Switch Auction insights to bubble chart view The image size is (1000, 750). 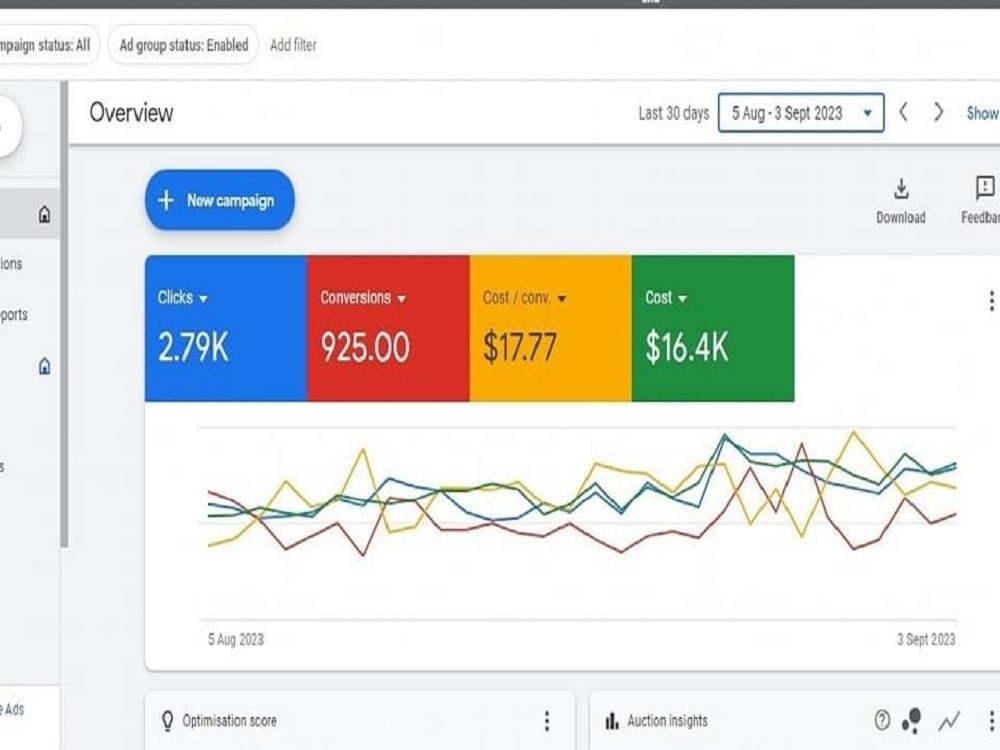pyautogui.click(x=912, y=721)
